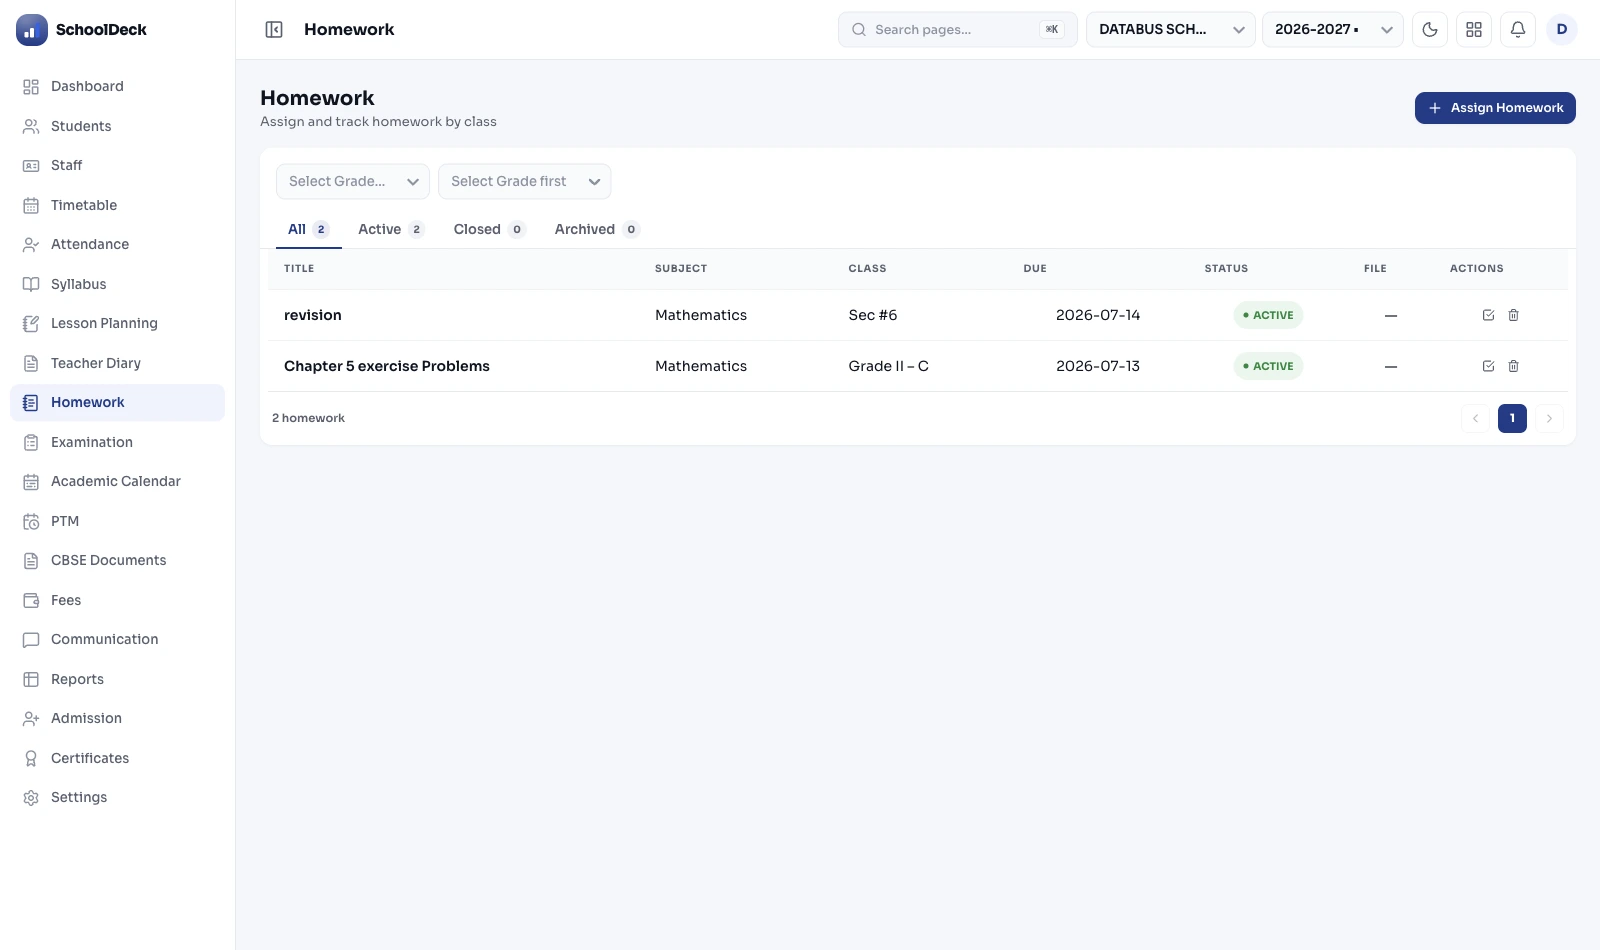Open Lesson Planning page
1600x950 pixels.
click(x=117, y=324)
